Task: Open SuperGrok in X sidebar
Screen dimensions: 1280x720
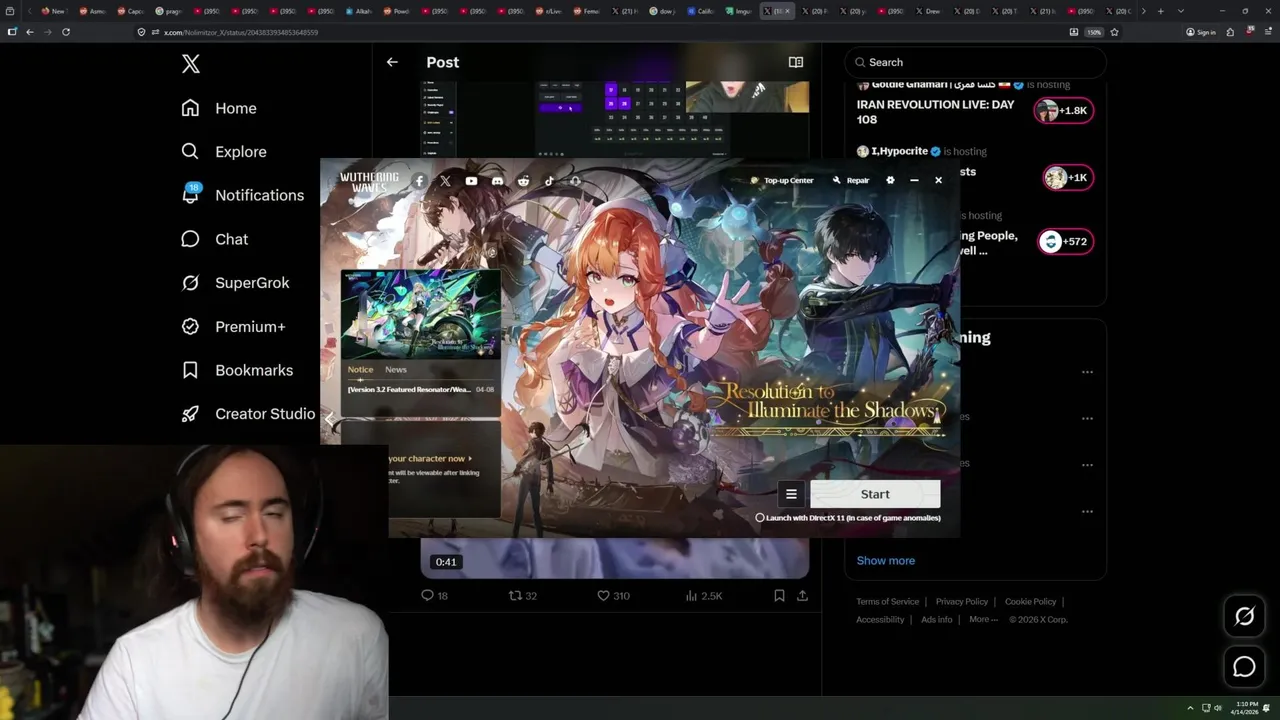Action: coord(235,283)
